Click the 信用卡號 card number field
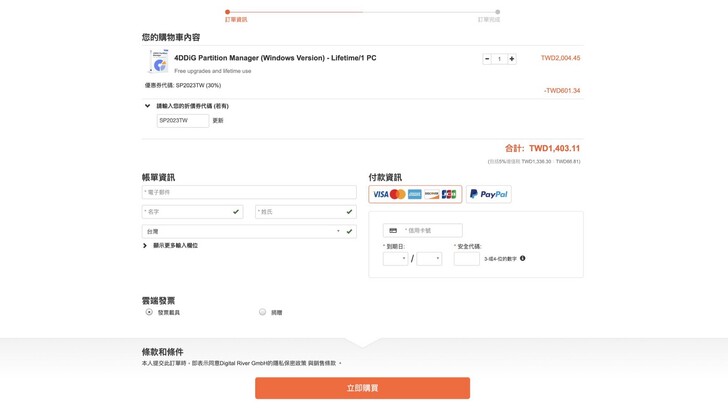This screenshot has width=728, height=410. coord(422,230)
